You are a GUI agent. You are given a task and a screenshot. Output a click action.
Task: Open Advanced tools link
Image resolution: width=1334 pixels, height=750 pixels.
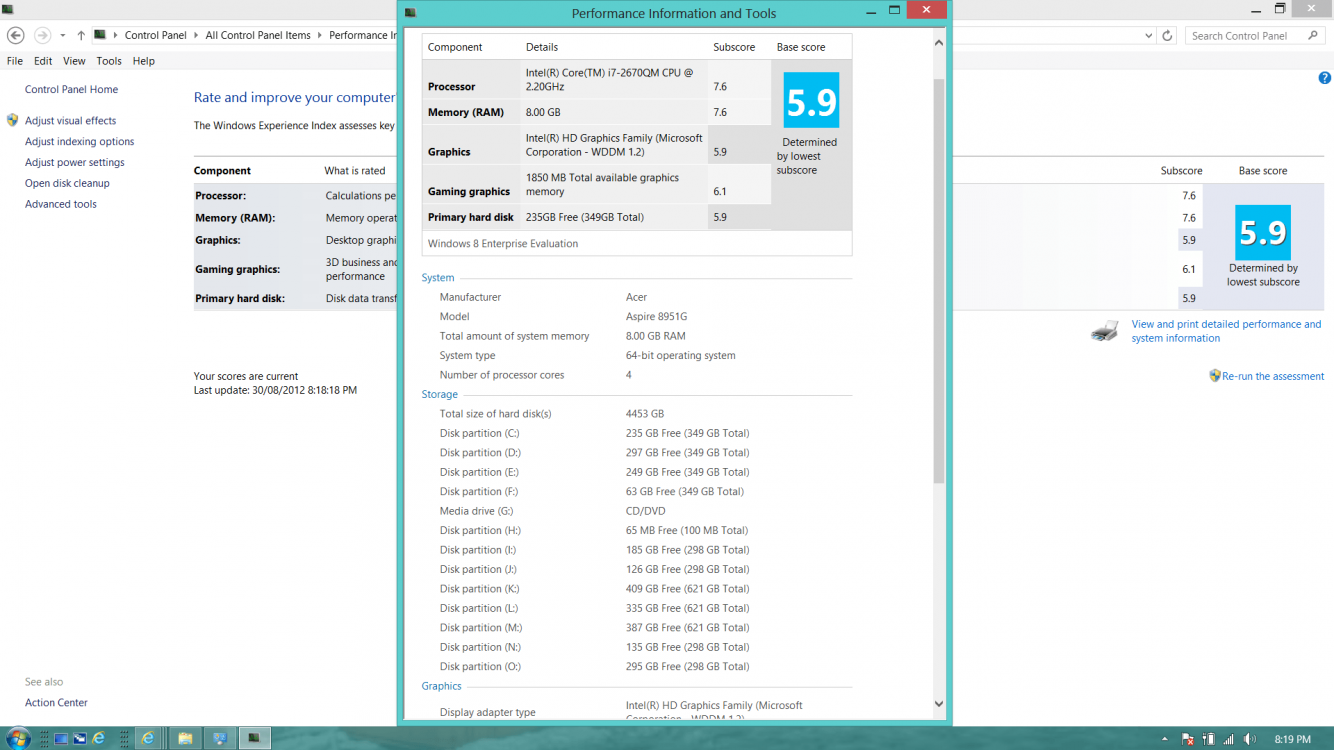[61, 204]
